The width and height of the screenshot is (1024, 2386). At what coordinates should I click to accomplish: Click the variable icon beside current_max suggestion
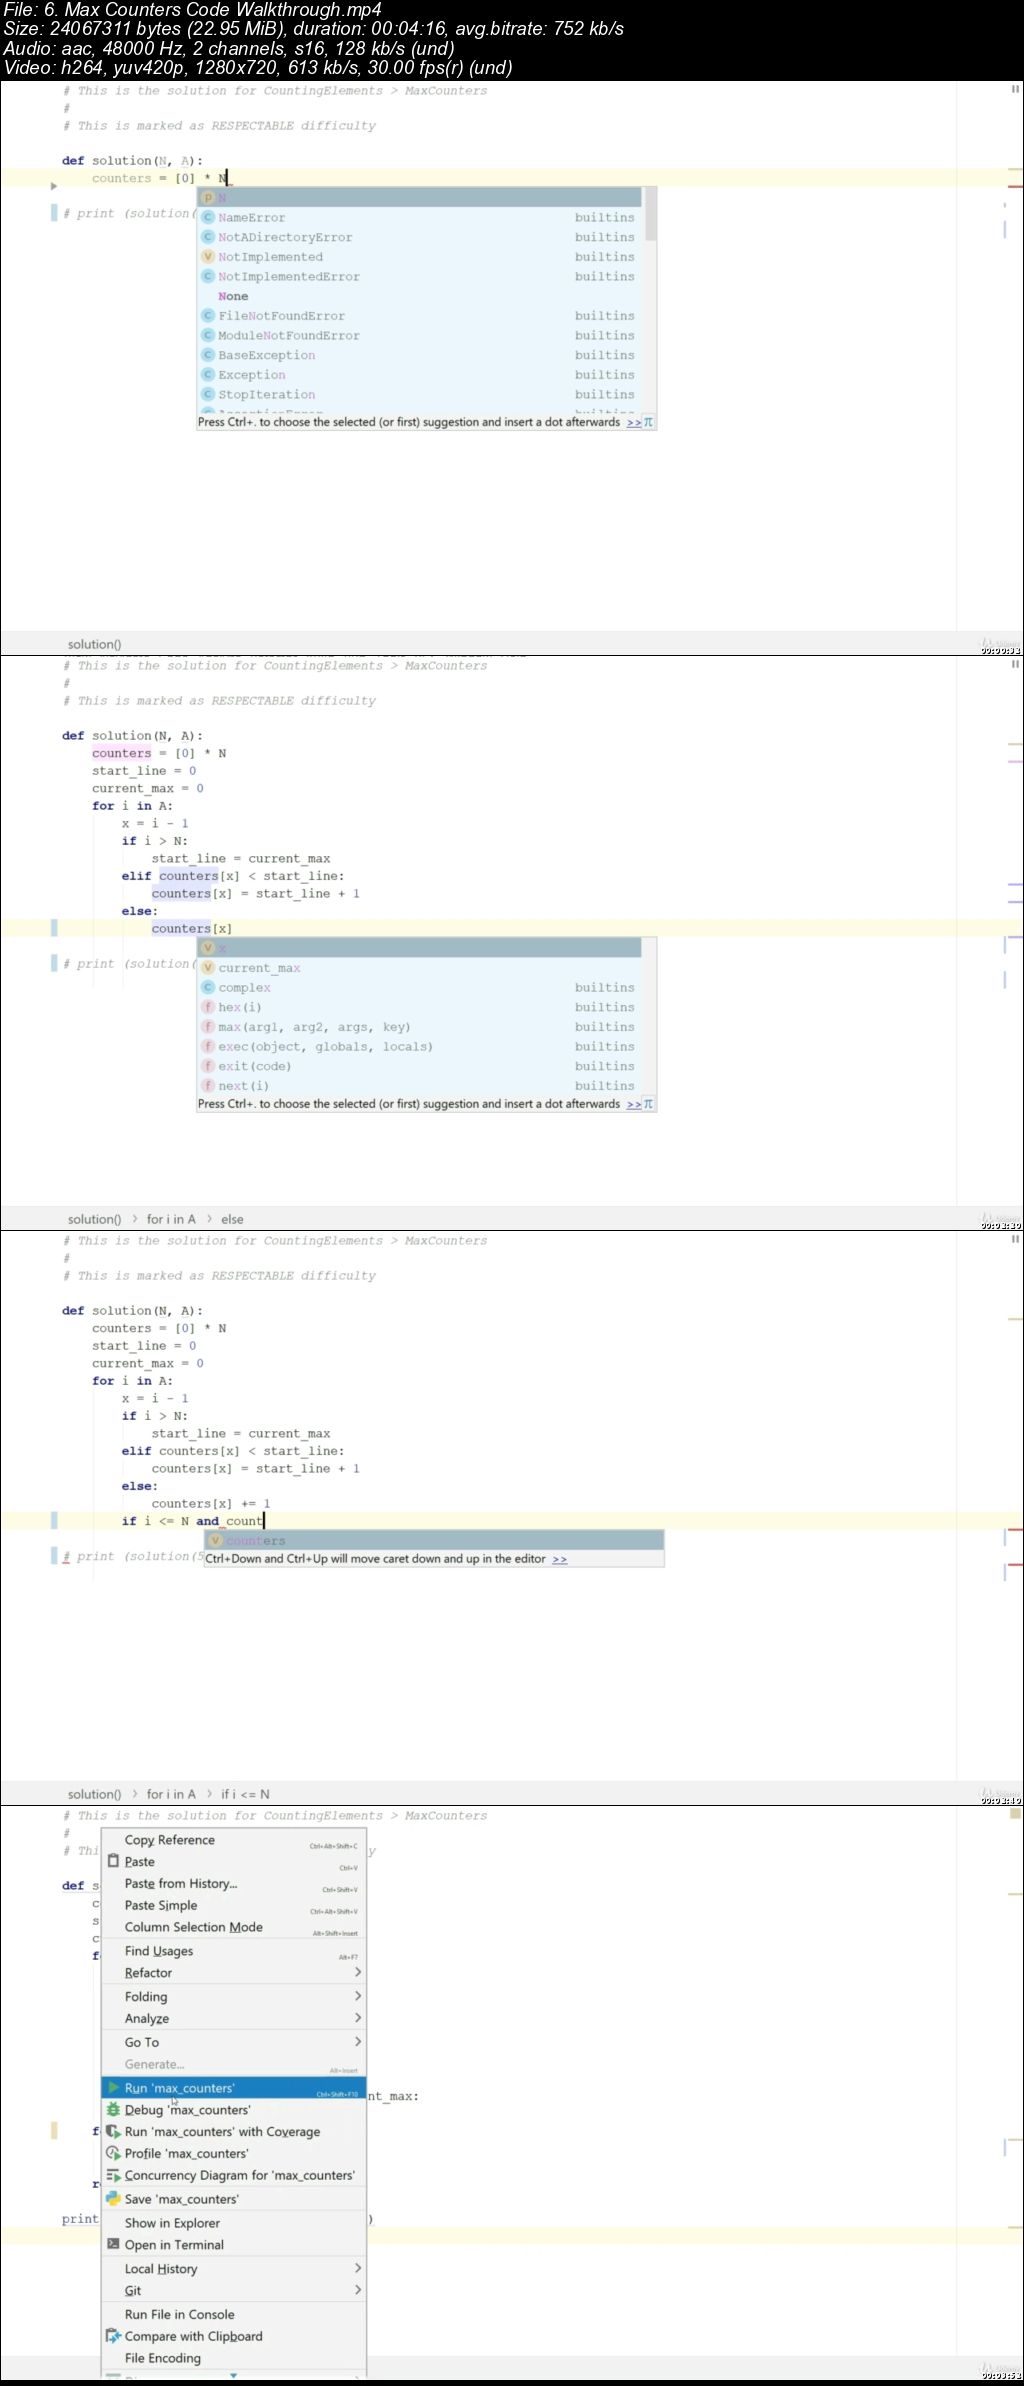(209, 968)
